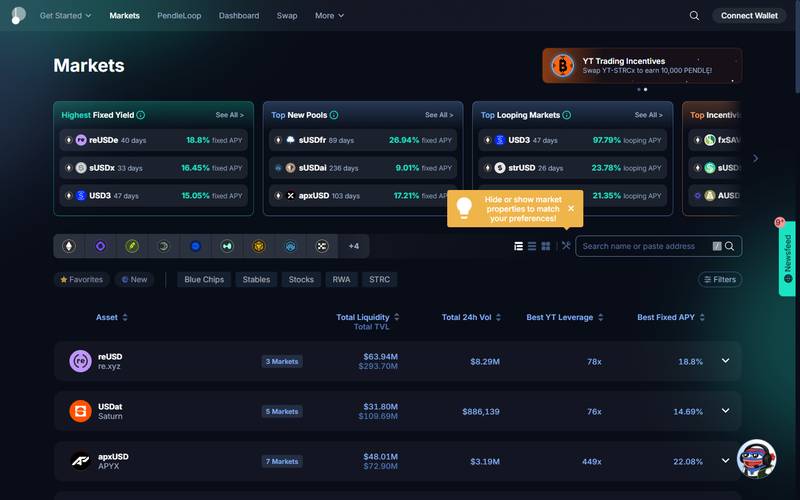Open the Dashboard nav tab

click(x=239, y=16)
